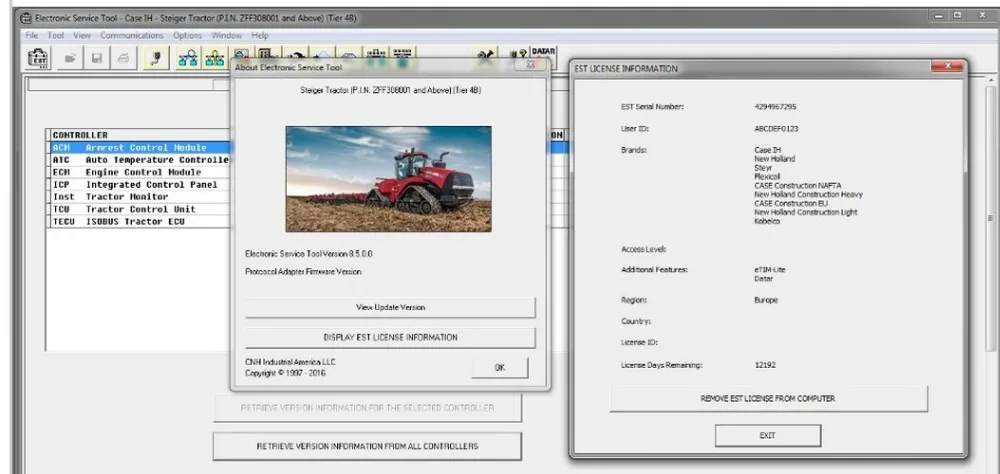Close the EST License Information window

click(x=946, y=66)
